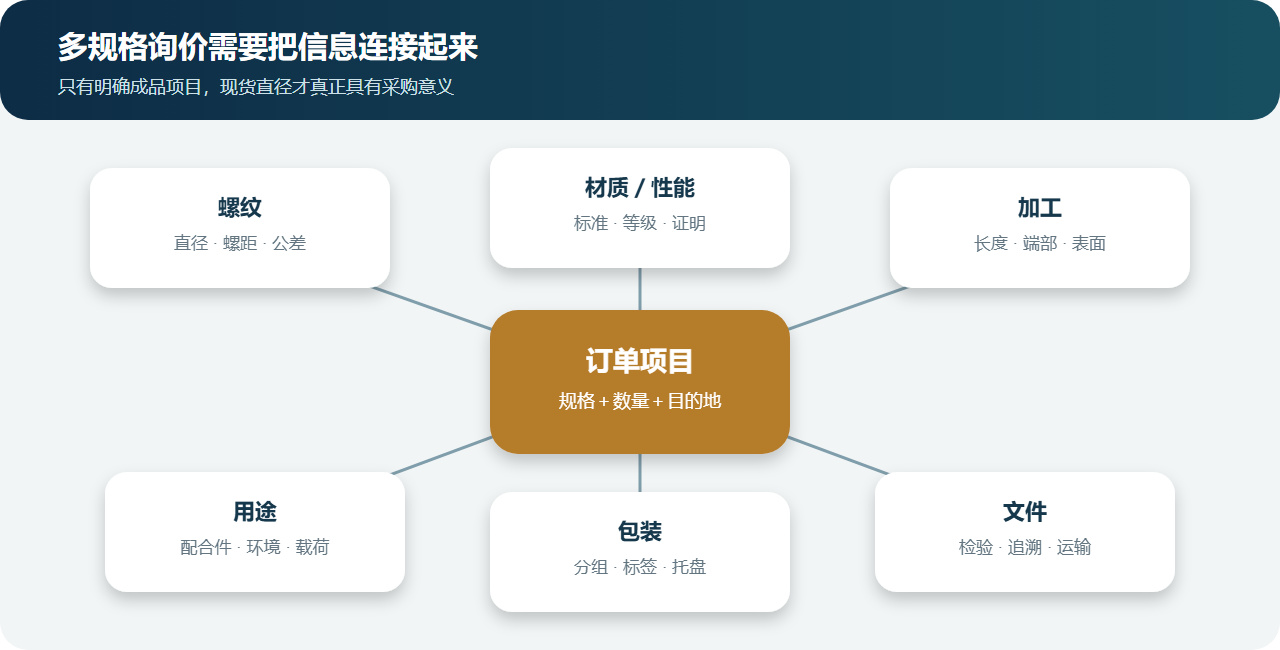
Task: Select the 螺纹 card heading
Action: (x=240, y=208)
